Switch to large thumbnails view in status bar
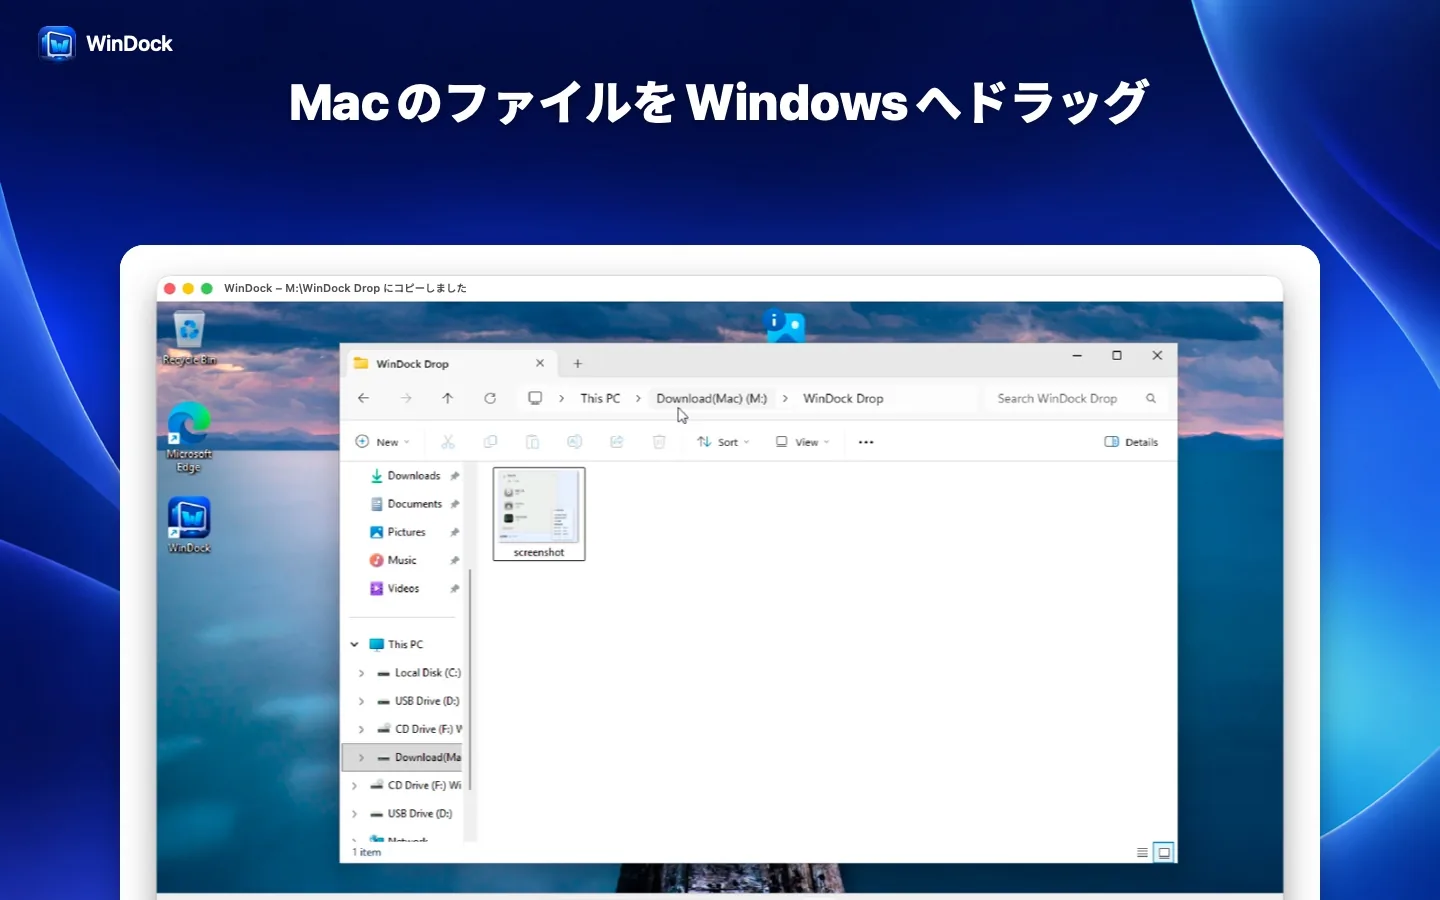 pos(1164,853)
